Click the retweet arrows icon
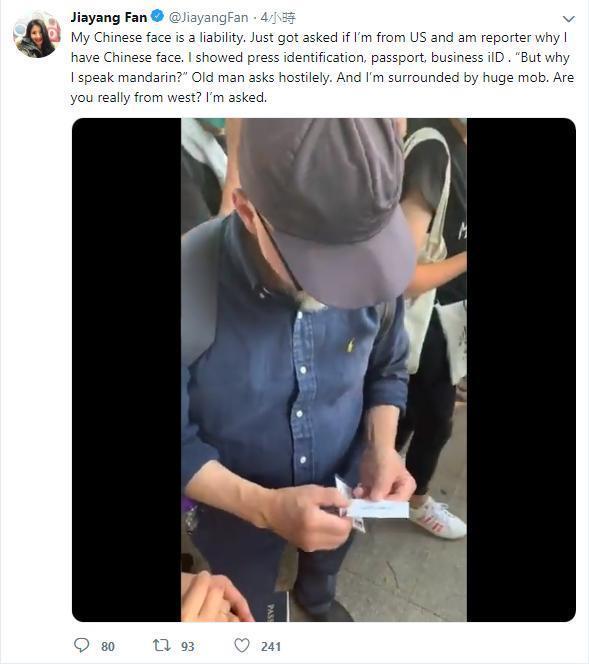The height and width of the screenshot is (664, 589). coord(161,645)
